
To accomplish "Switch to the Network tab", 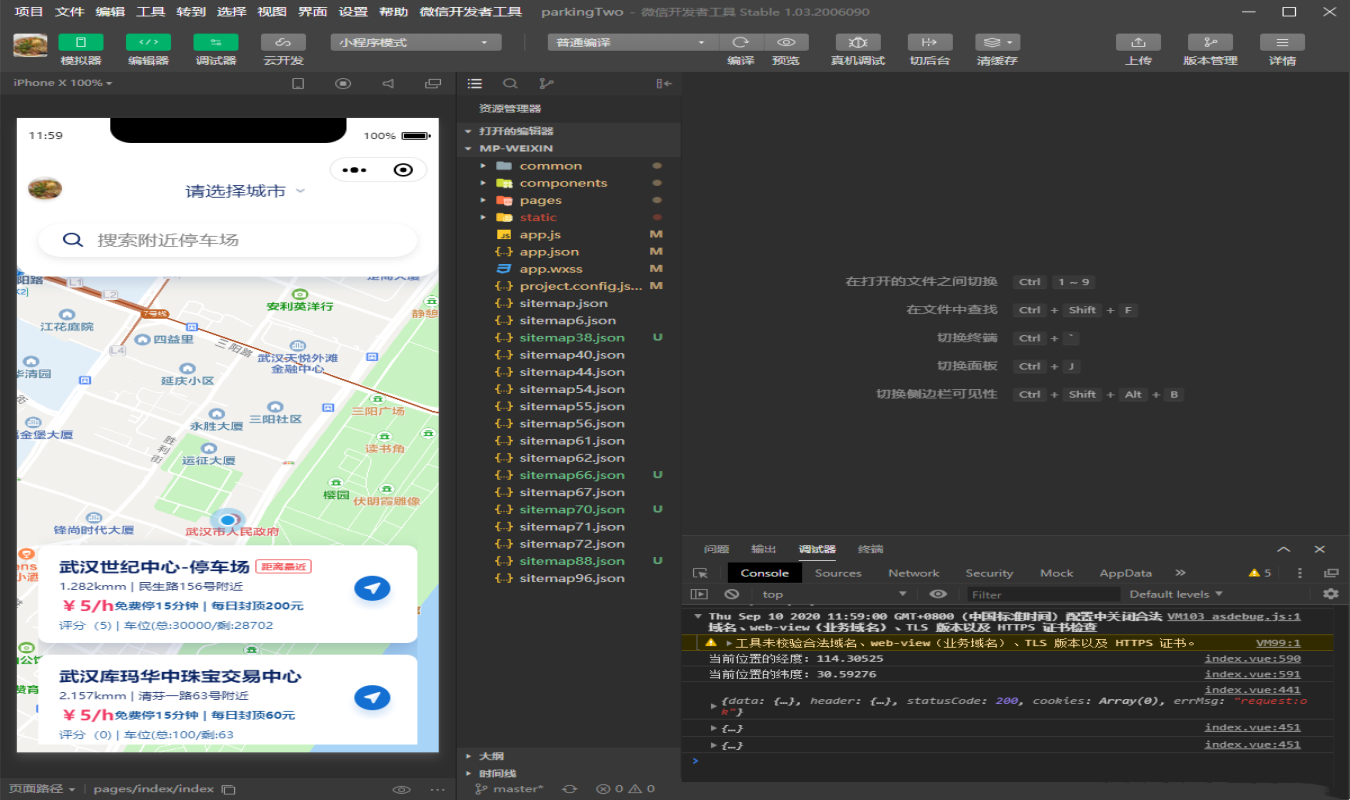I will 913,573.
